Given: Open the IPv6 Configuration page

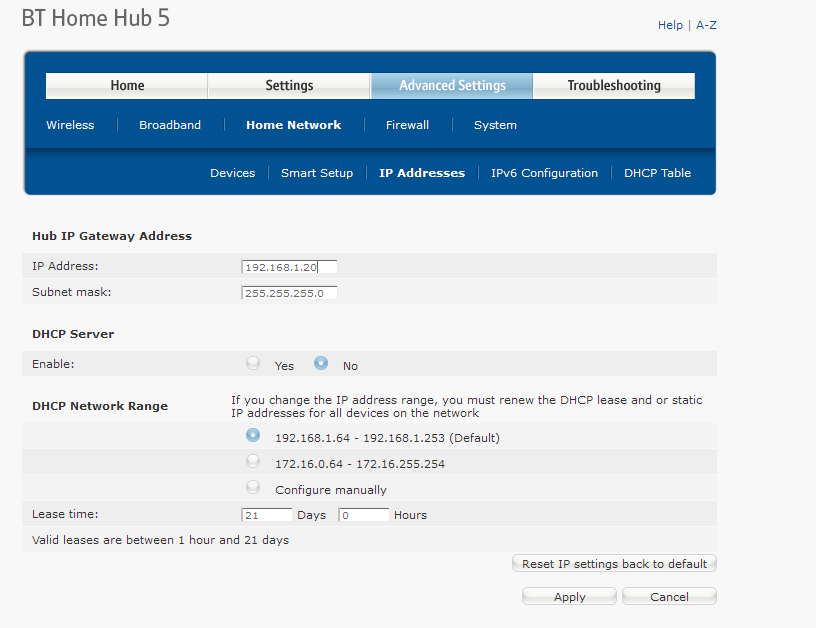Looking at the screenshot, I should [544, 173].
